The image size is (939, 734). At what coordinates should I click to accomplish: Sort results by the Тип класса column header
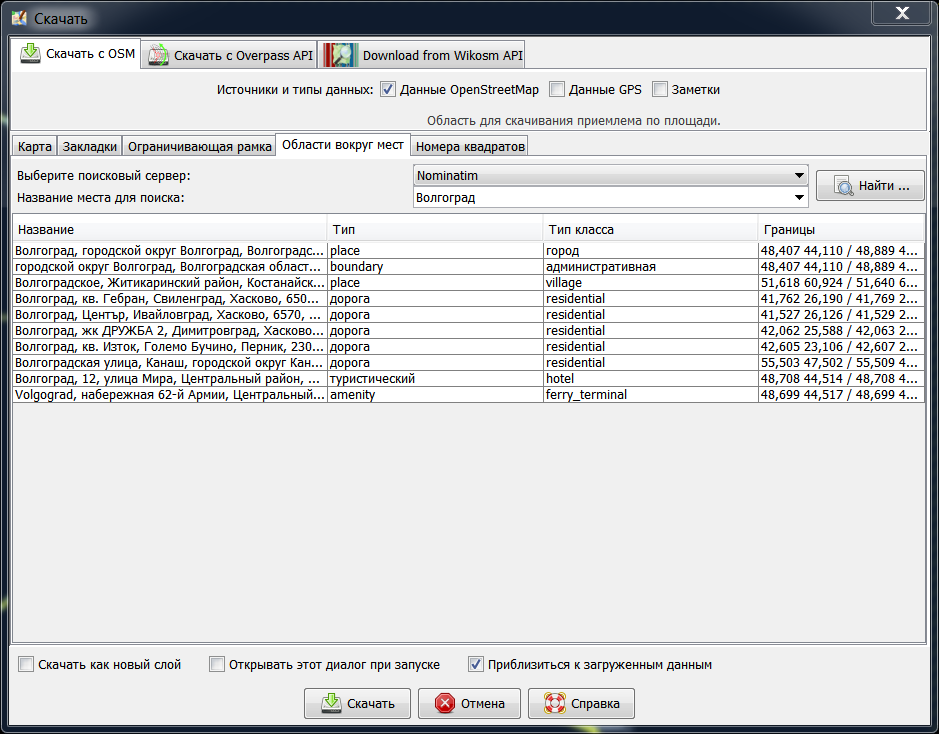[650, 229]
